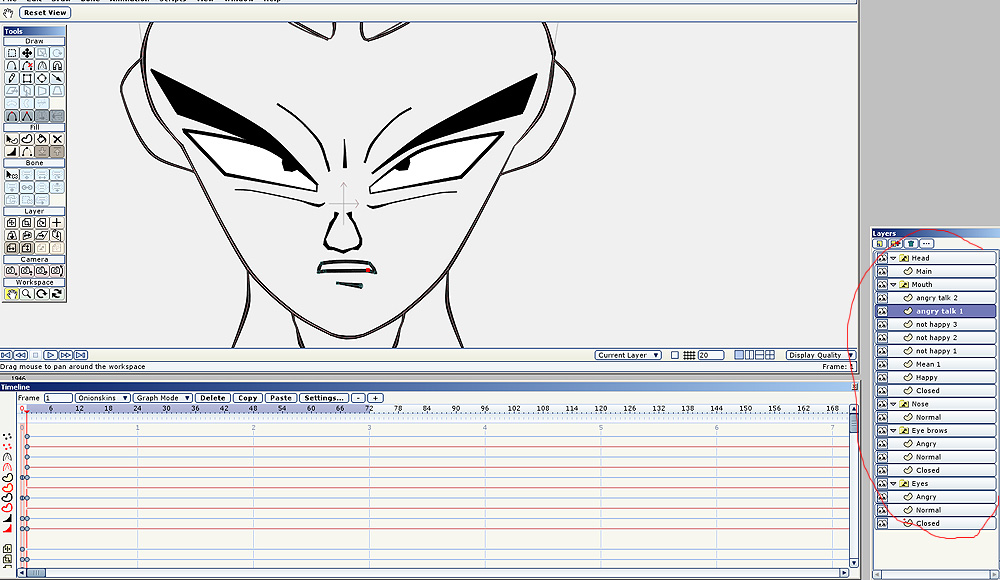The width and height of the screenshot is (1000, 580).
Task: Open the Onionskins dropdown
Action: (x=103, y=398)
